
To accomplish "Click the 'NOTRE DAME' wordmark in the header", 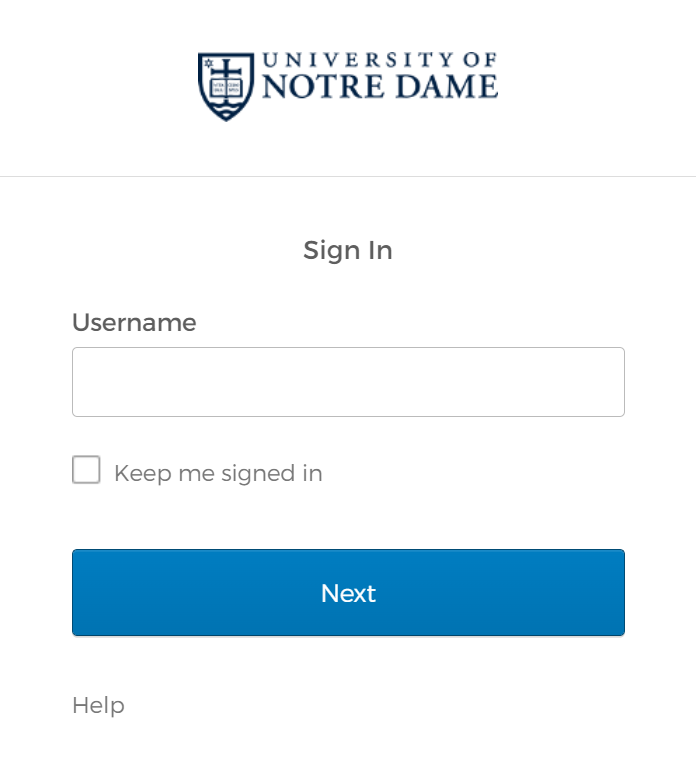I will [379, 88].
